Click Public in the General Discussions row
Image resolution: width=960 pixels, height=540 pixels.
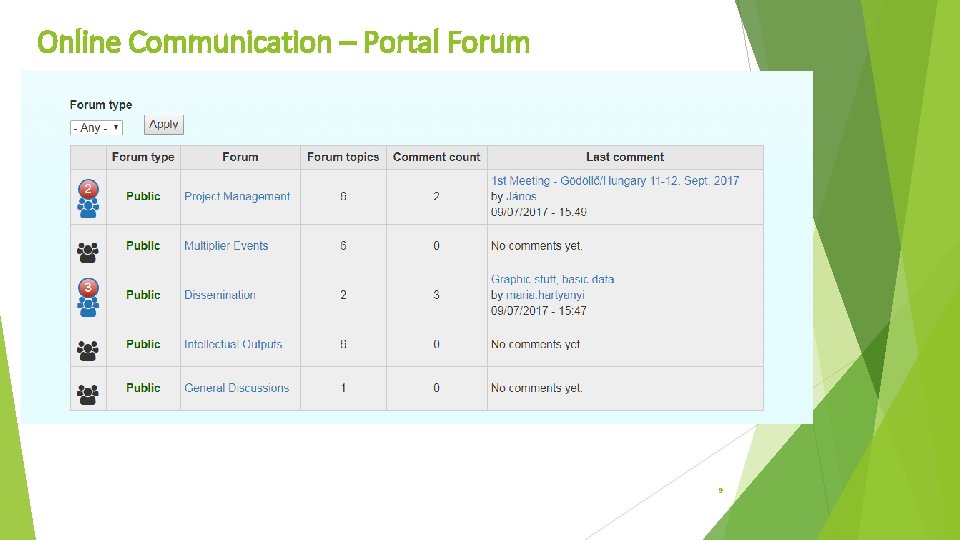[143, 388]
